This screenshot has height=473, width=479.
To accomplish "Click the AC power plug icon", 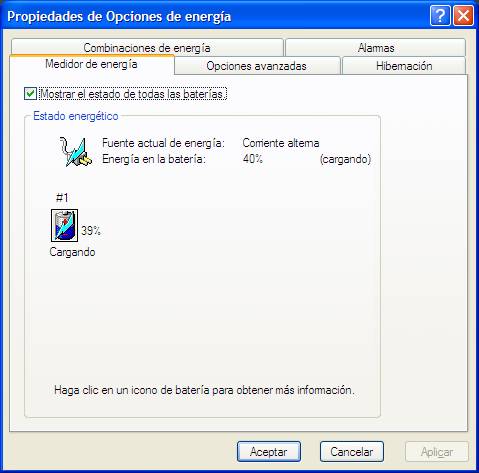I will click(x=75, y=152).
